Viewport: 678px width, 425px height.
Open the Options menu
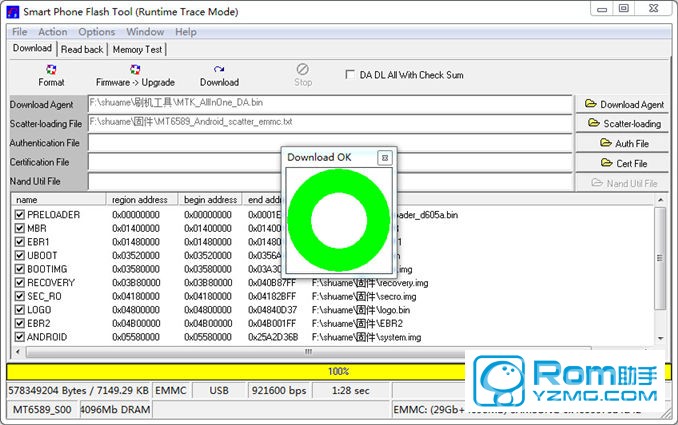(97, 32)
